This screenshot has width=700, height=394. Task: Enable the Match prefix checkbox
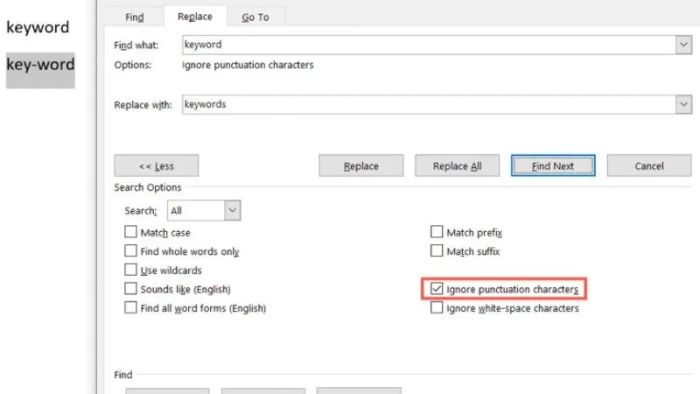(437, 232)
